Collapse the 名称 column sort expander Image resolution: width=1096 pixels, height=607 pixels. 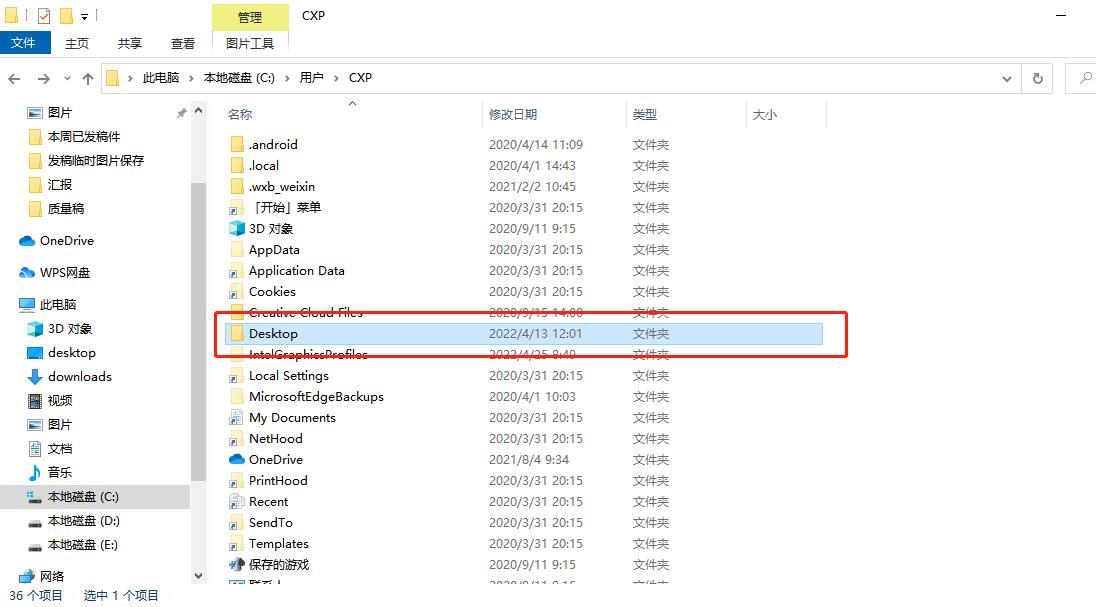352,103
